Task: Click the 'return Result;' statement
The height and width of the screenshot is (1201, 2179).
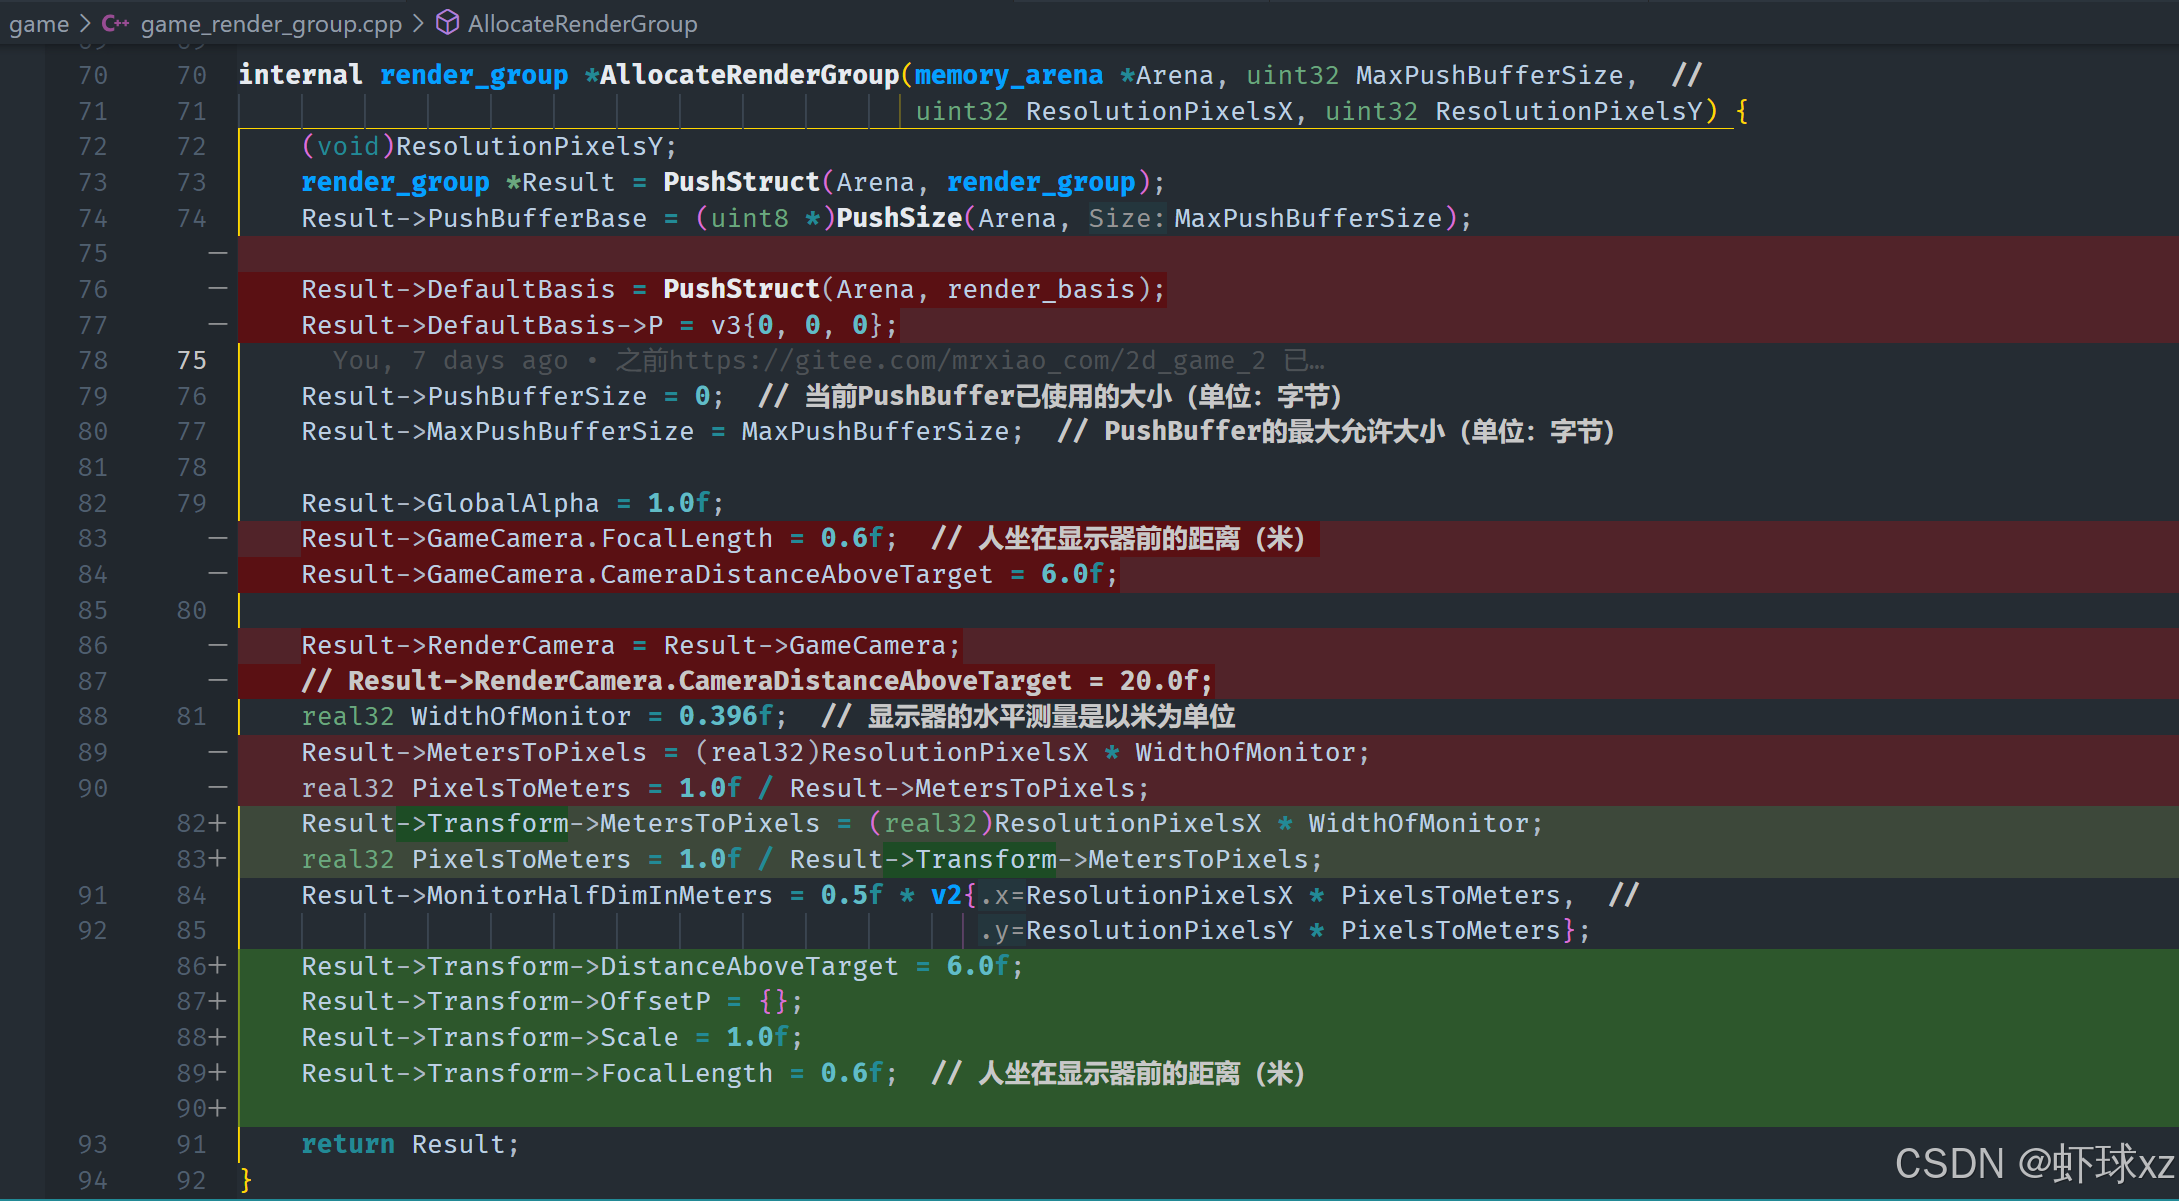Action: (410, 1144)
